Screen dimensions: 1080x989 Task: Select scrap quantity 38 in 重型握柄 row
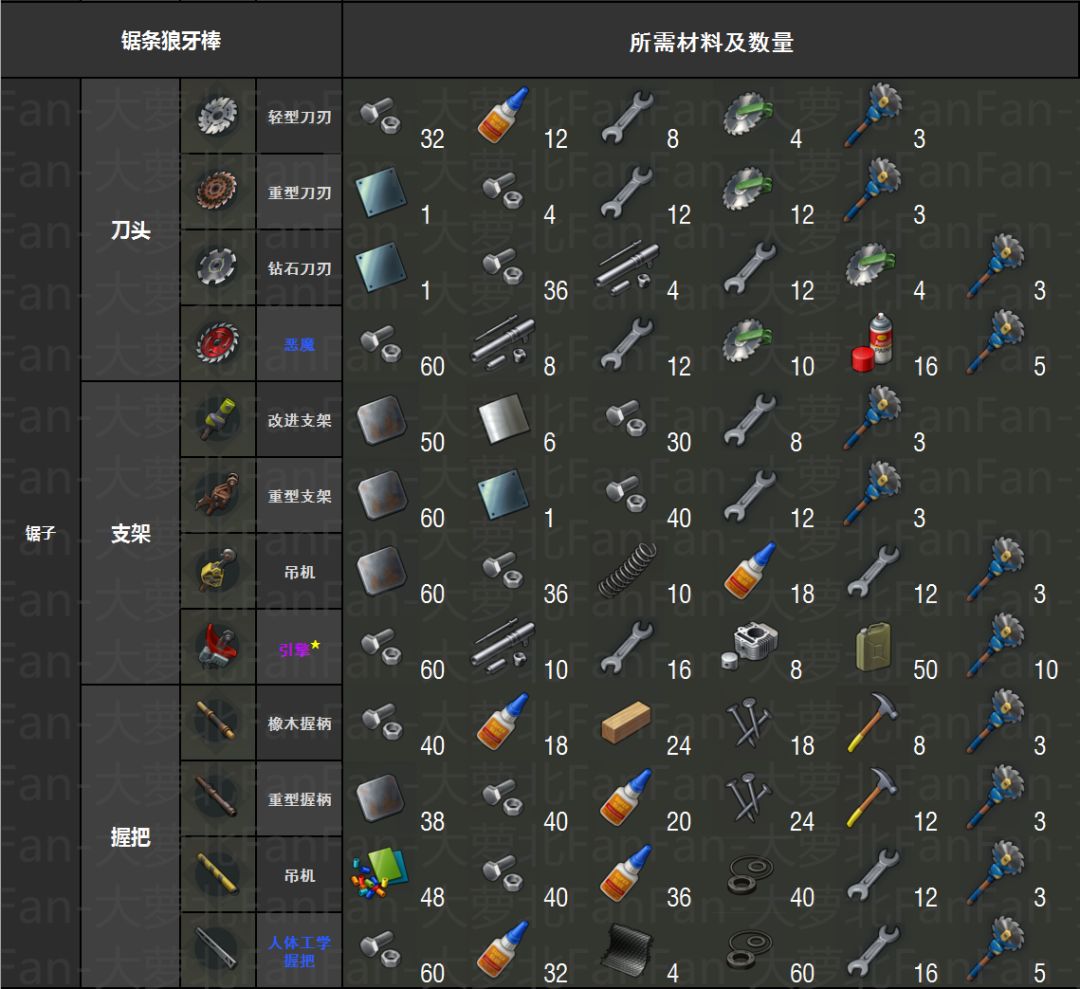click(433, 821)
